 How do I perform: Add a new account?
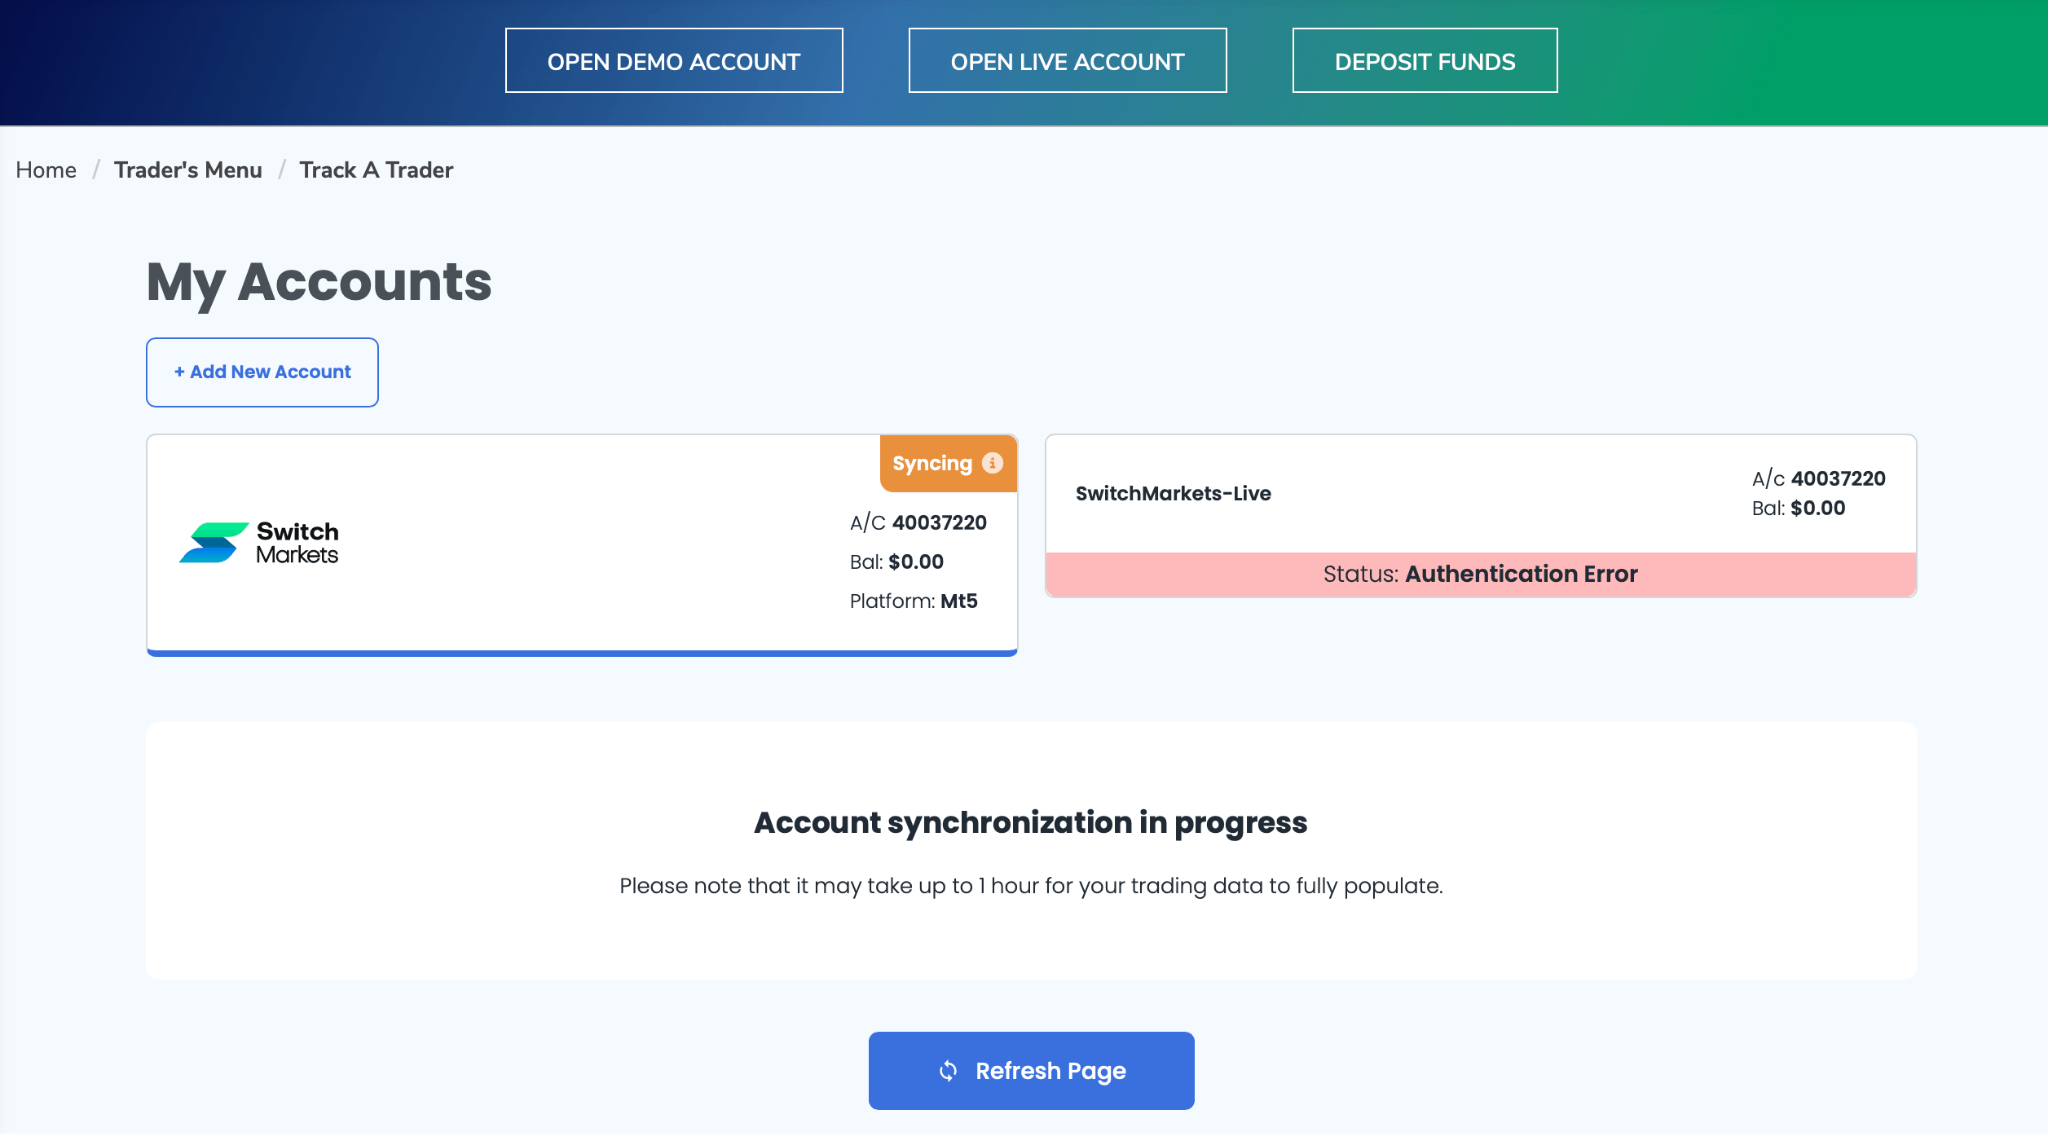(x=262, y=372)
